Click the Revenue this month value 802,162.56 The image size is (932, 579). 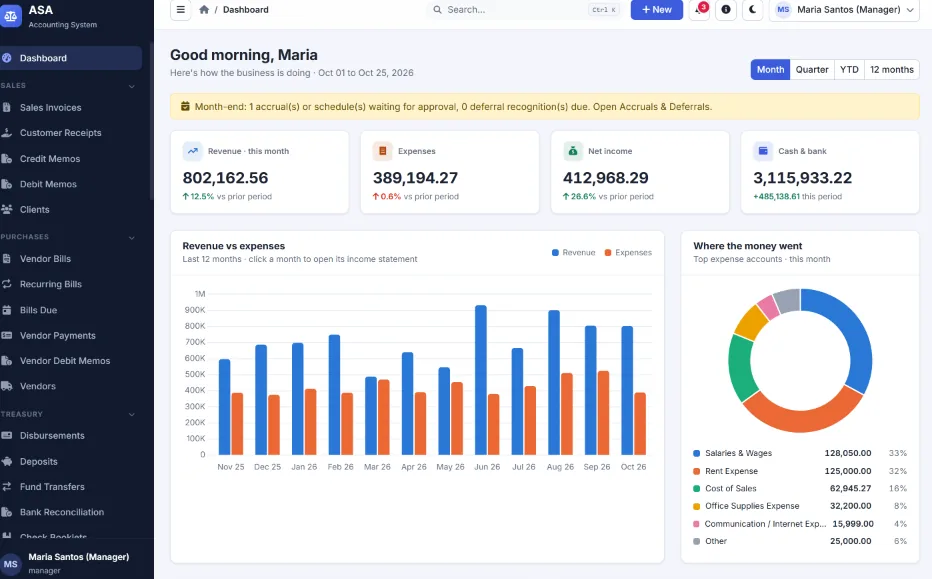pos(225,178)
